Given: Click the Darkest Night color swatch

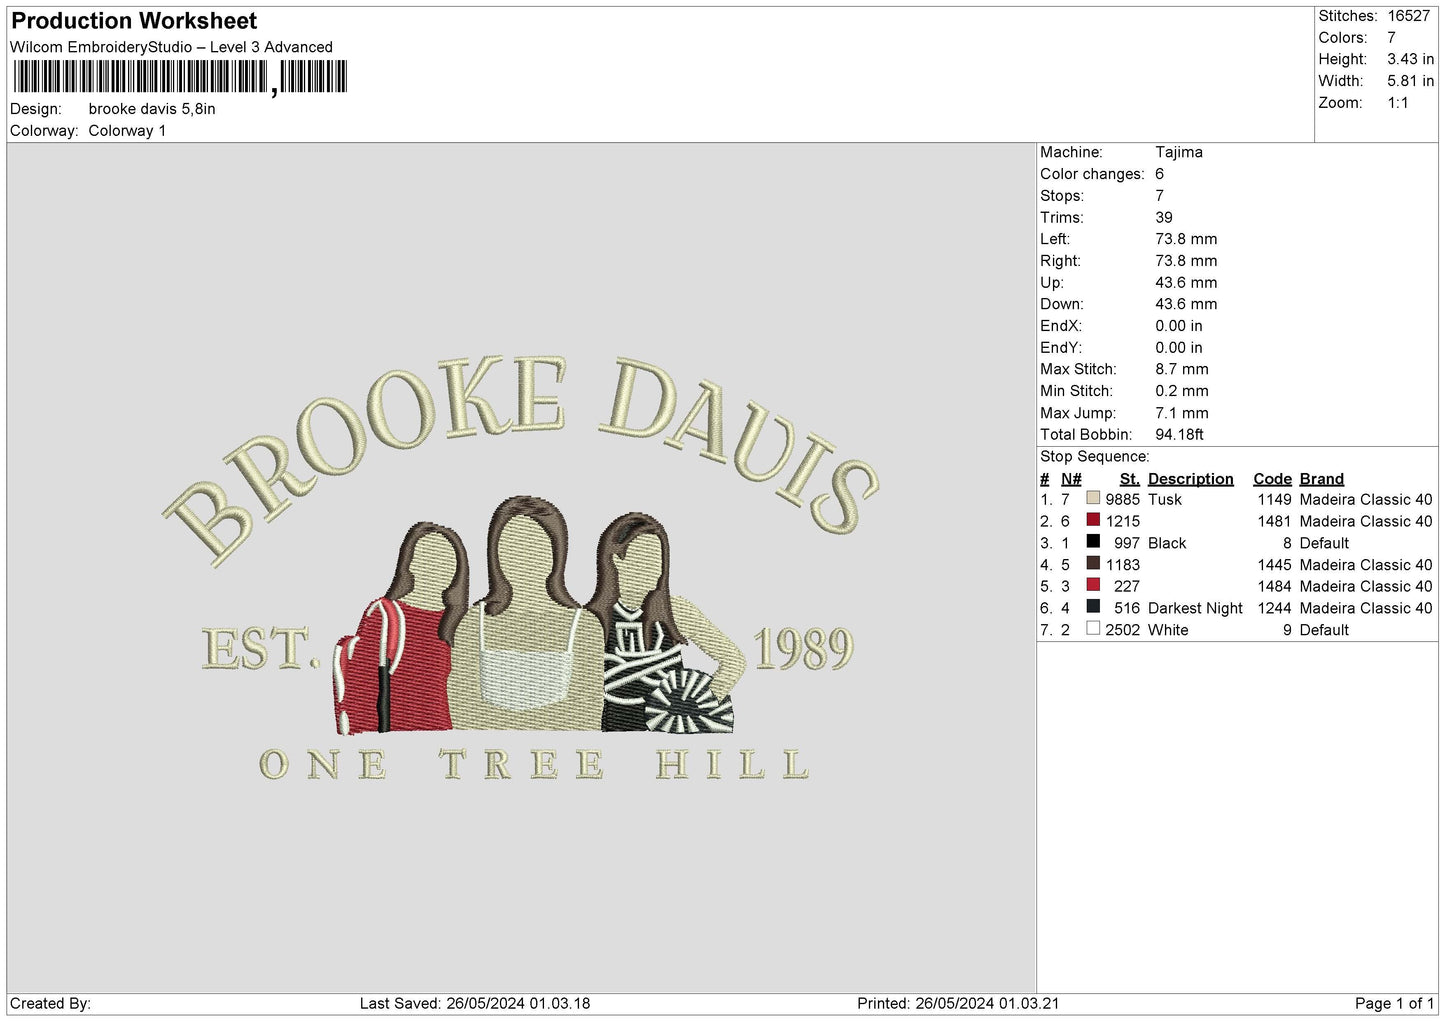Looking at the screenshot, I should (1093, 607).
